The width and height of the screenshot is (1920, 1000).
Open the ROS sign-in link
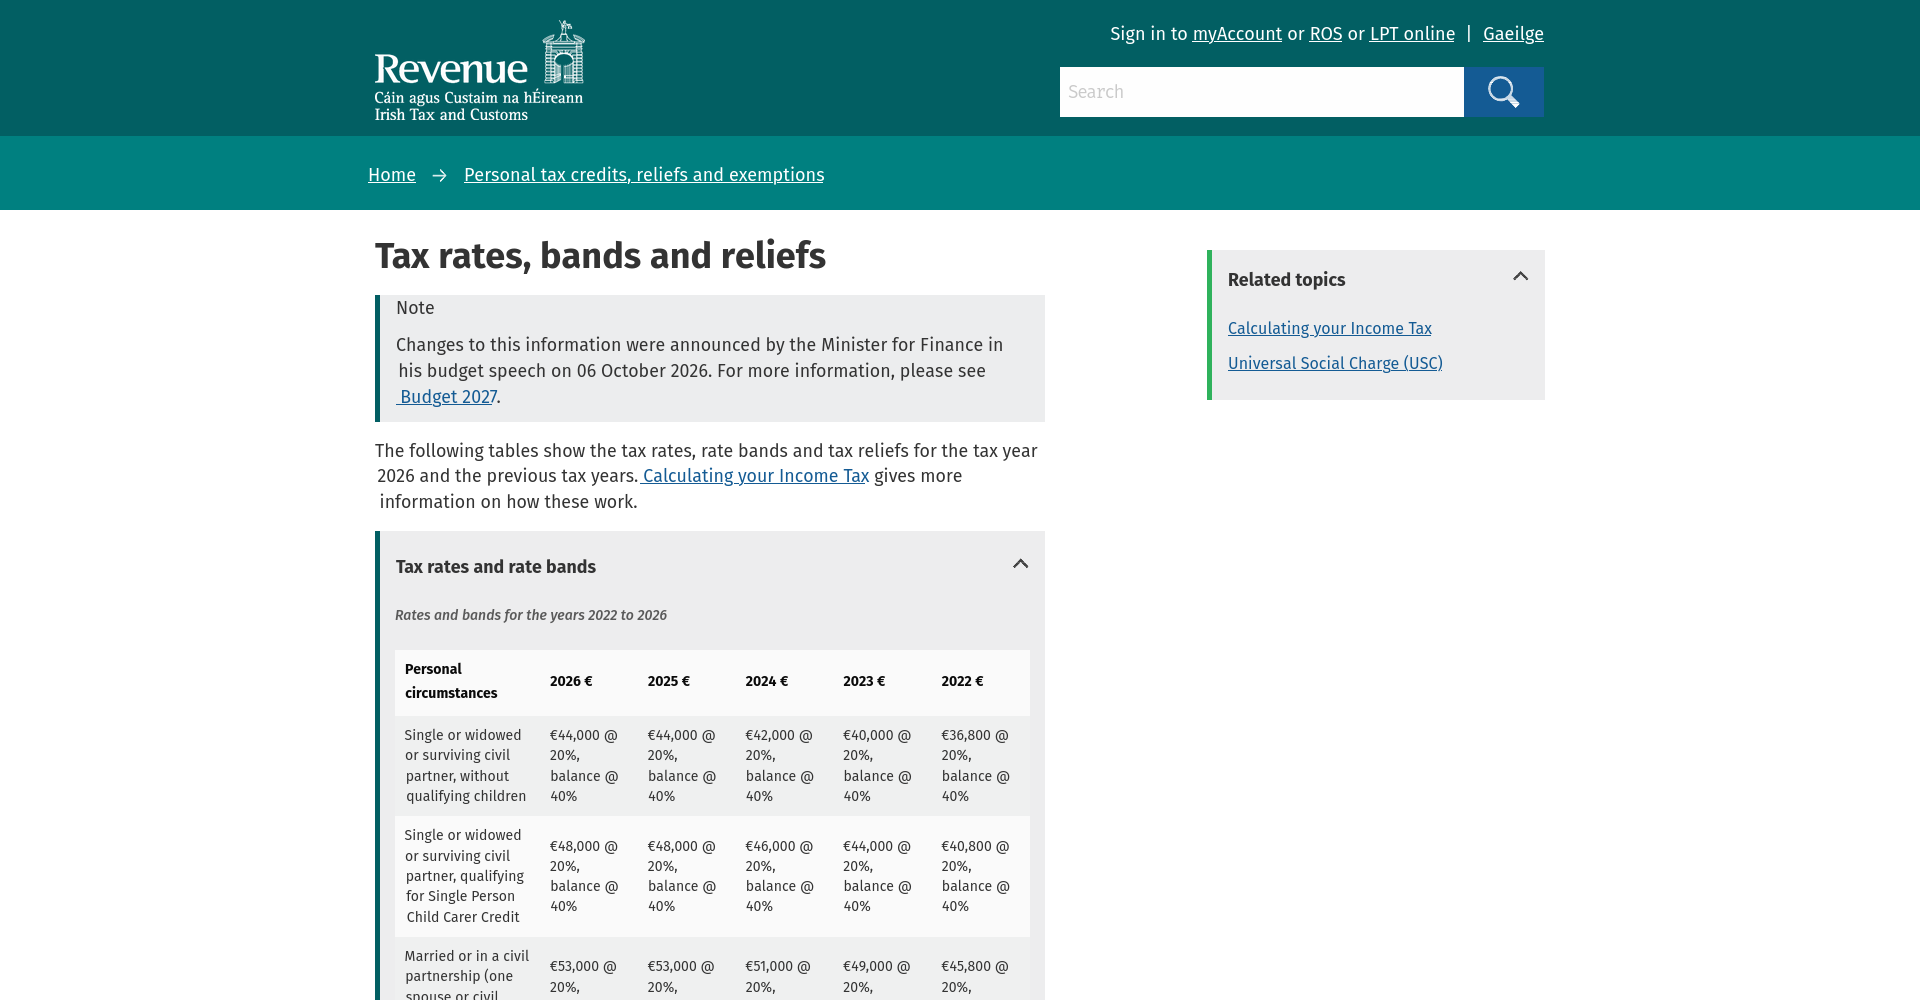pyautogui.click(x=1326, y=34)
